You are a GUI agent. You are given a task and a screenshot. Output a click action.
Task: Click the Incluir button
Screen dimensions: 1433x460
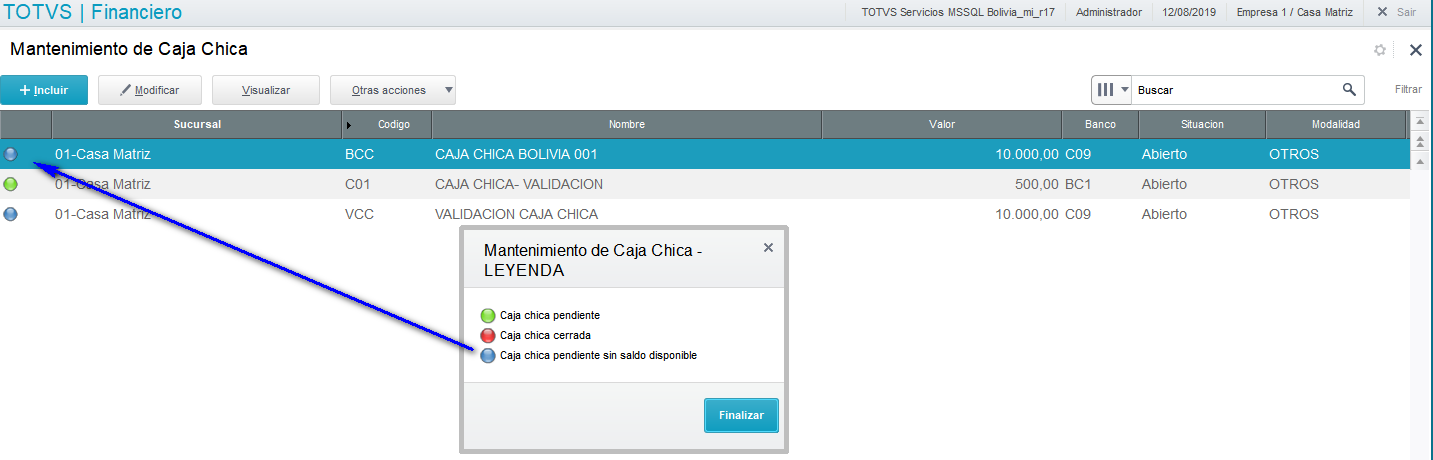[44, 90]
